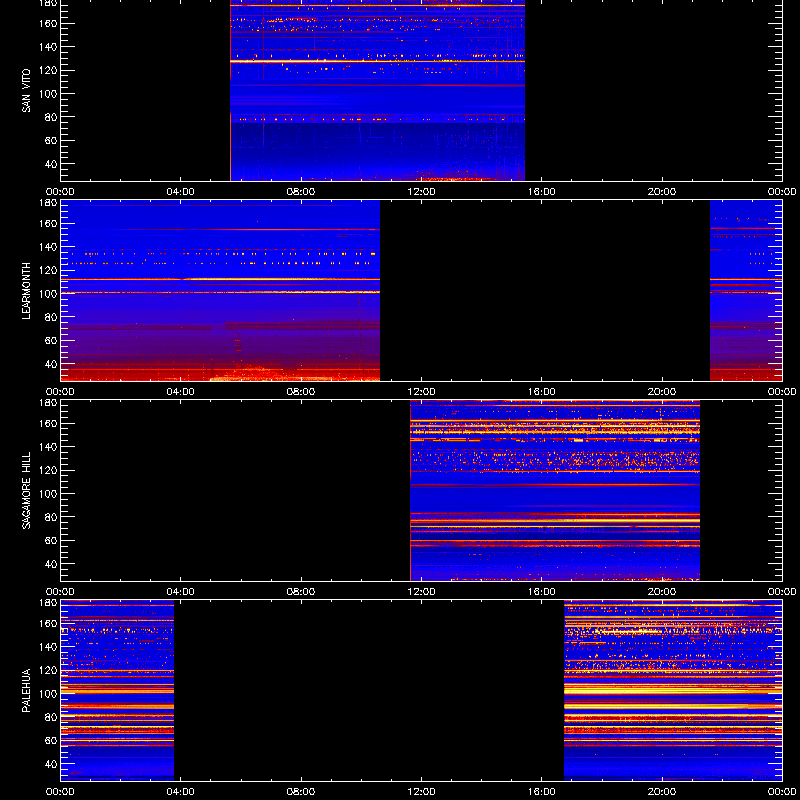Click the 60 frequency label on Palehua axis
Viewport: 800px width, 800px height.
click(52, 740)
